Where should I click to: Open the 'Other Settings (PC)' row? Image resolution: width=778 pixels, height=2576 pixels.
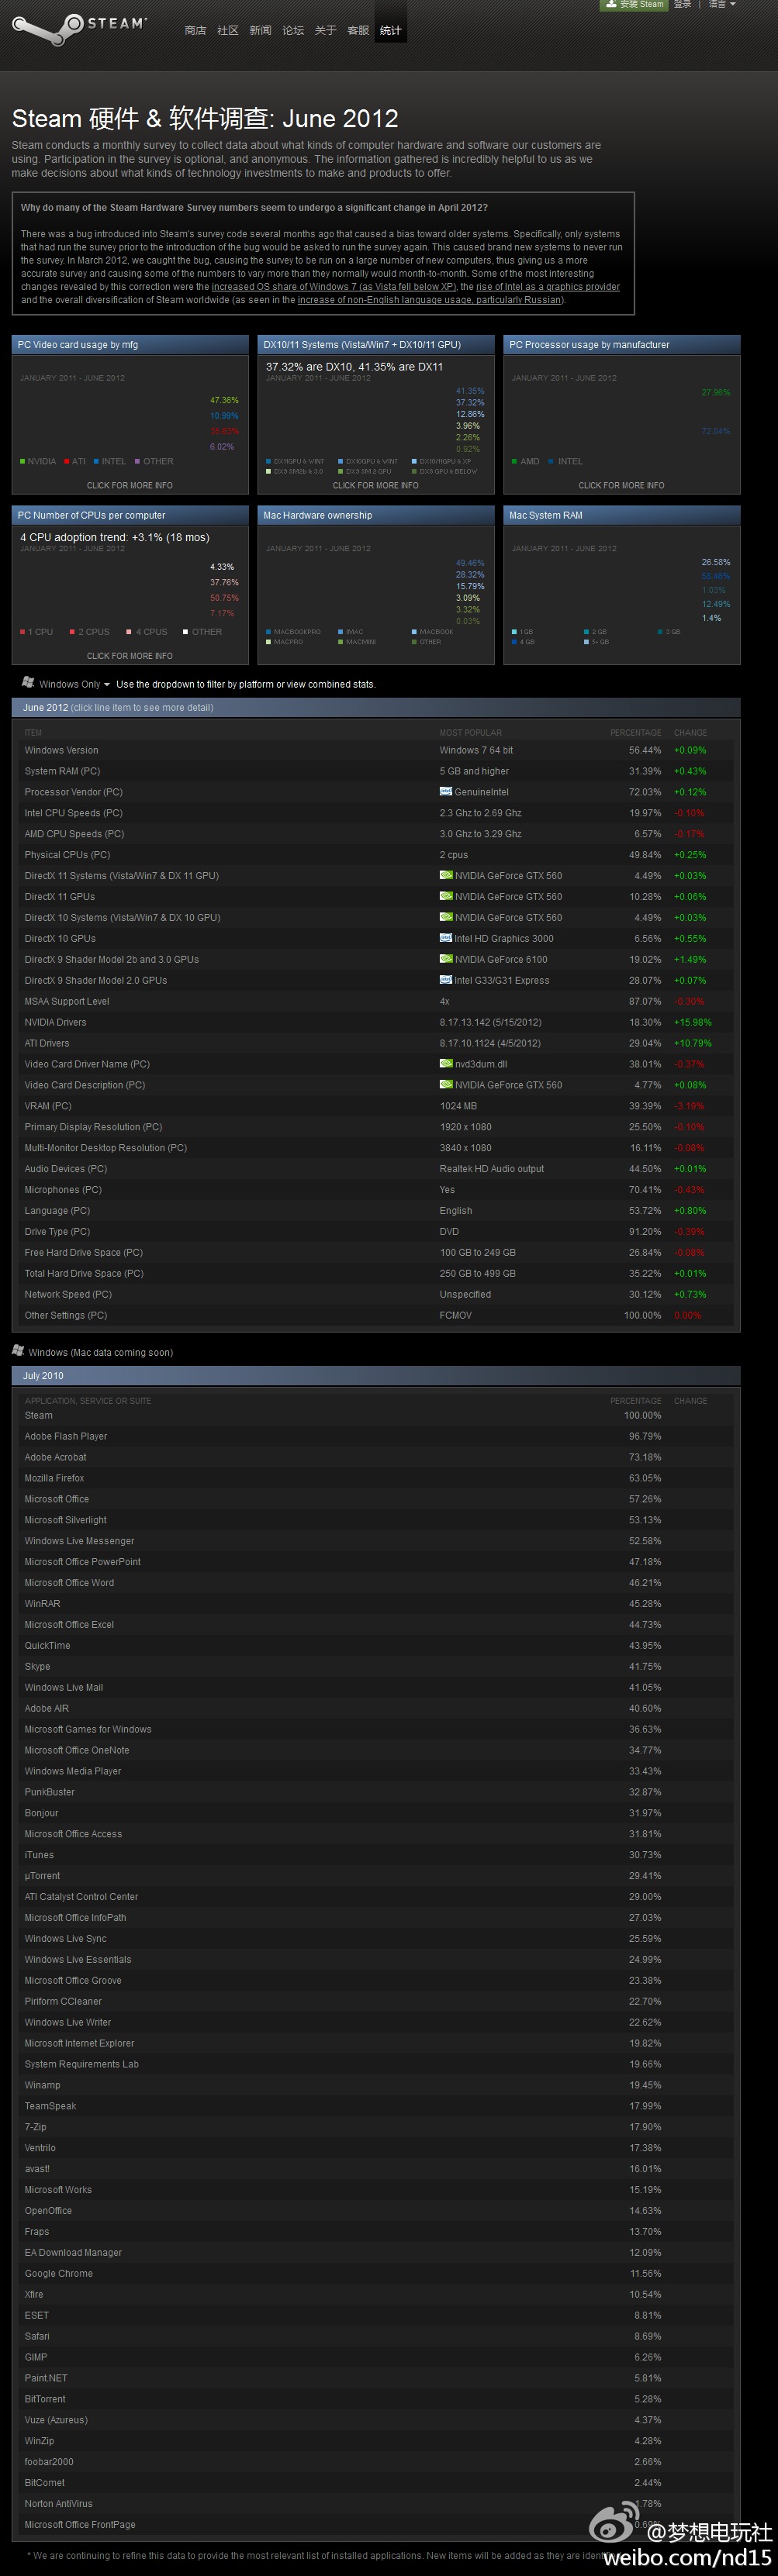376,1316
